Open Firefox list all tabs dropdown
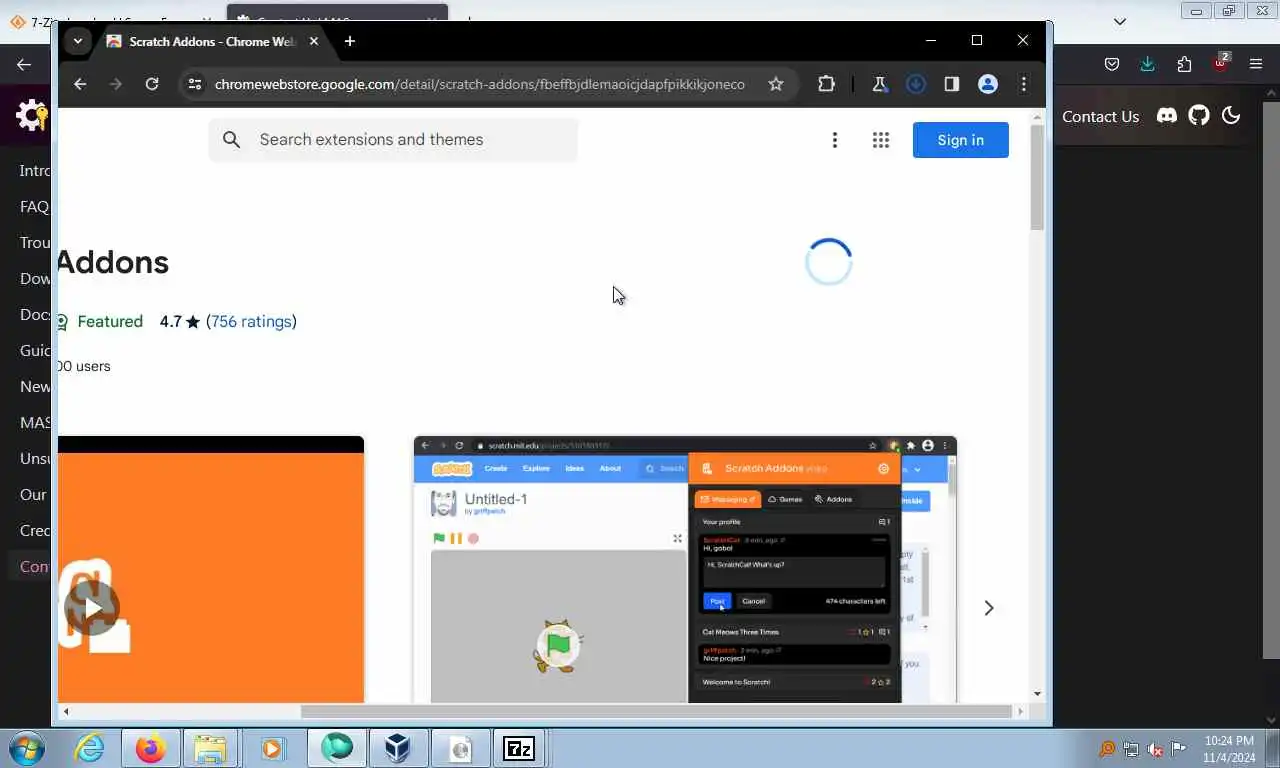This screenshot has width=1280, height=768. tap(1120, 21)
